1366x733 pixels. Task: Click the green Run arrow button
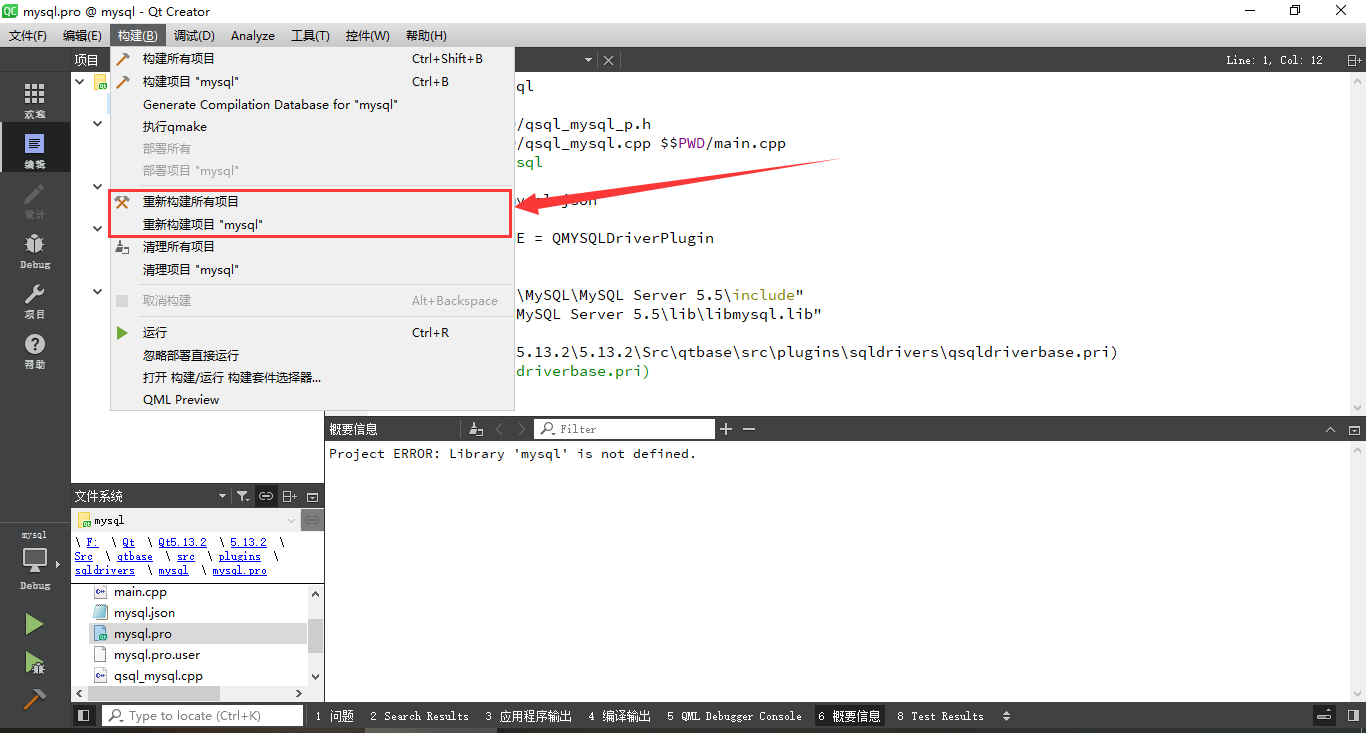click(x=34, y=623)
